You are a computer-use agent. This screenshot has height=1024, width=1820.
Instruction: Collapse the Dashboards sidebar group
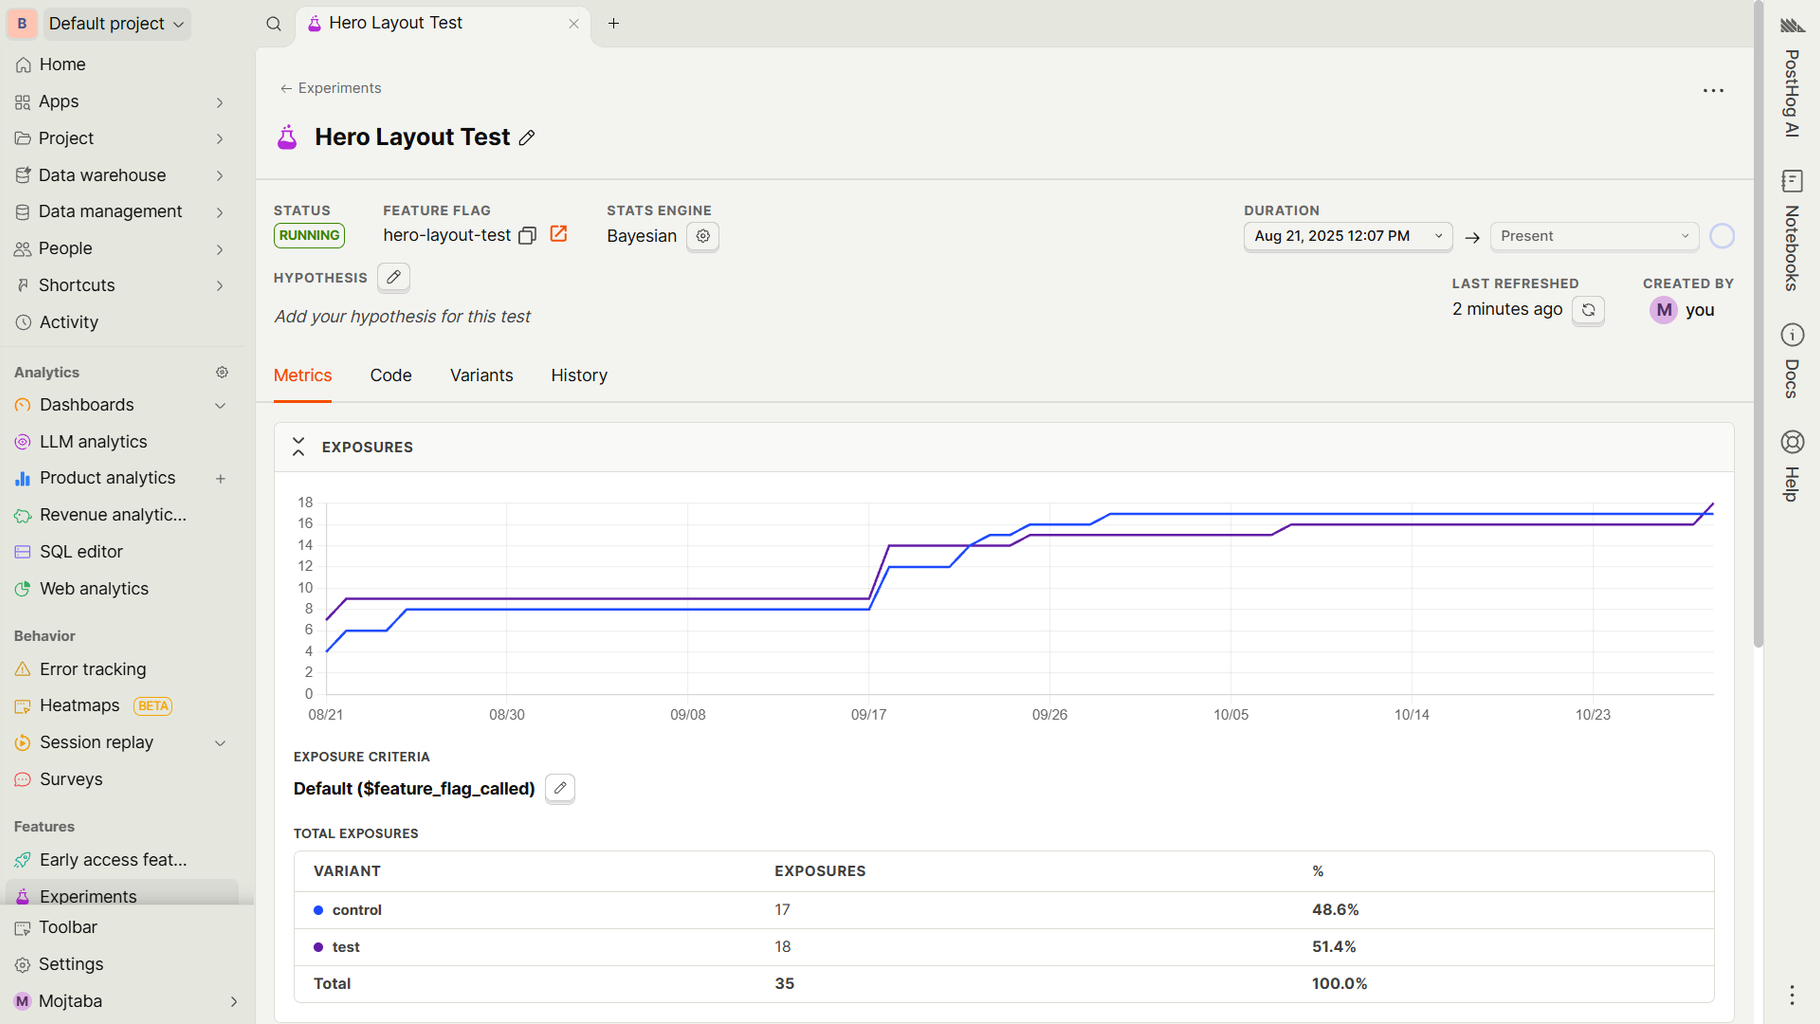220,405
